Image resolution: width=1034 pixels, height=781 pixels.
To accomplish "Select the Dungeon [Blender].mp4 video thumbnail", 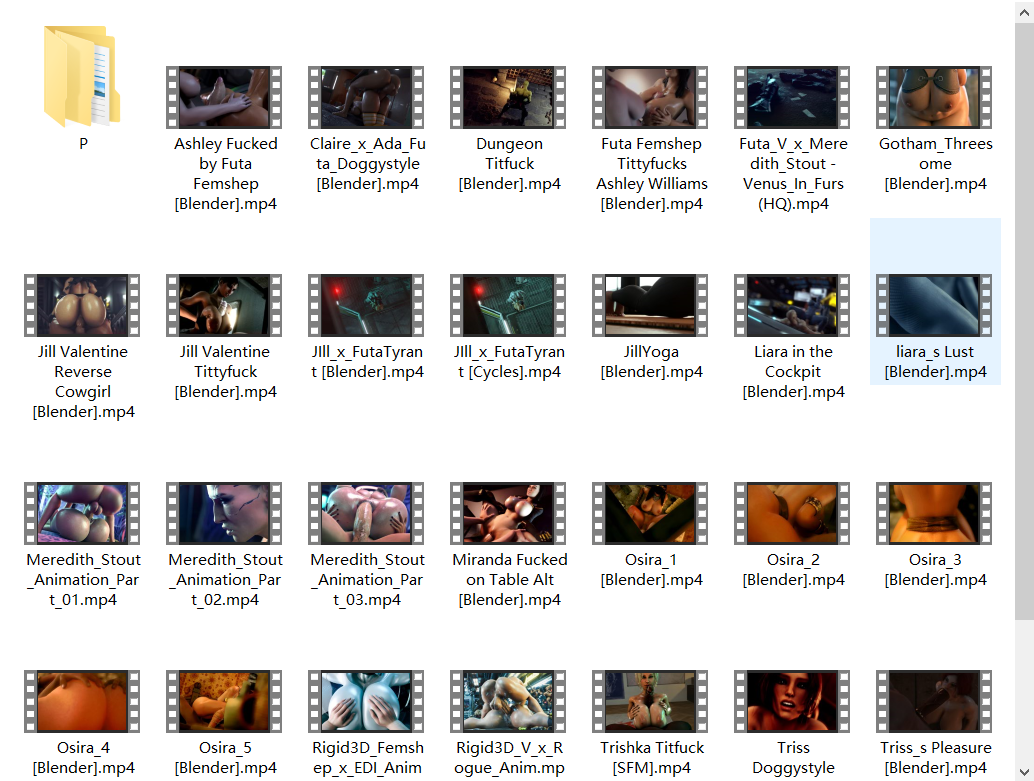I will pyautogui.click(x=508, y=97).
